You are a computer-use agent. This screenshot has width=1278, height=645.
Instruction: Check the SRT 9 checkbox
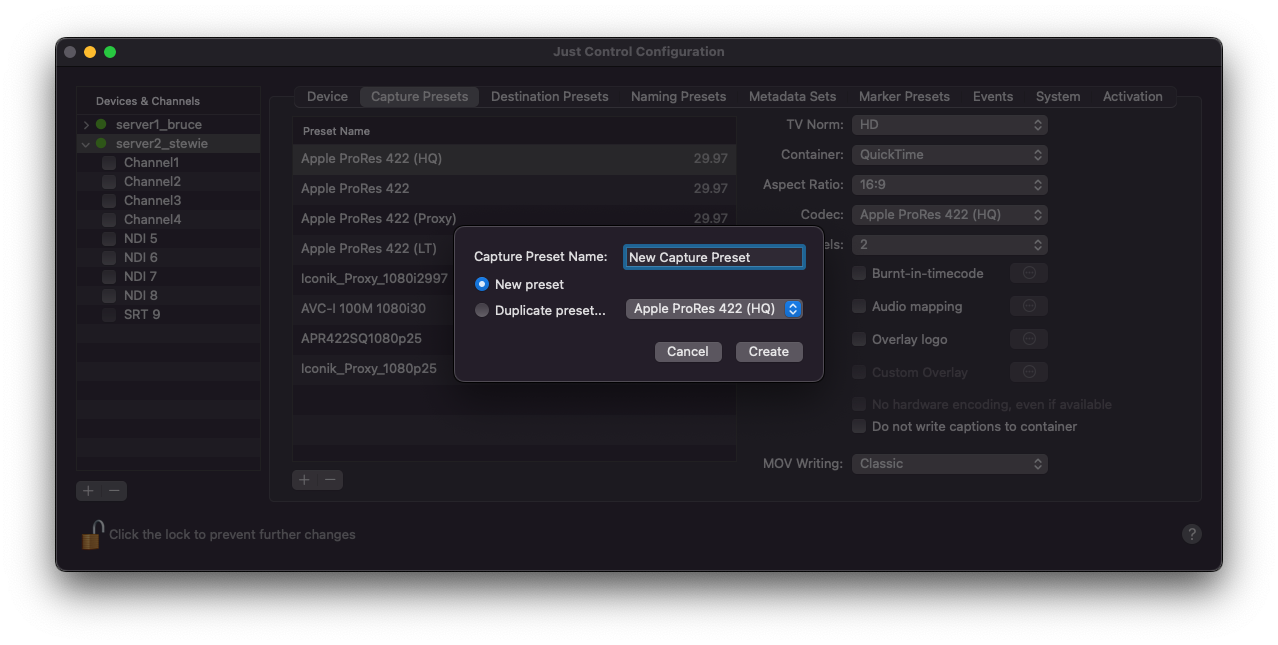109,314
